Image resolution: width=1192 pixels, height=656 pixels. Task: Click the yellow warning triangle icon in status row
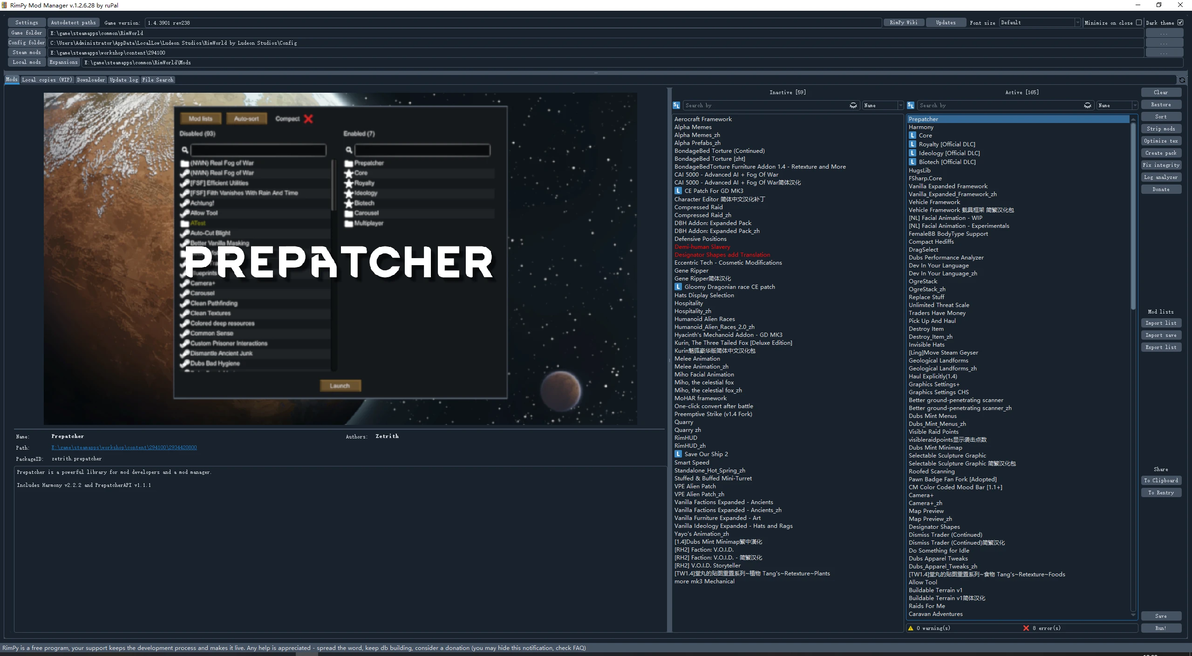pos(911,628)
